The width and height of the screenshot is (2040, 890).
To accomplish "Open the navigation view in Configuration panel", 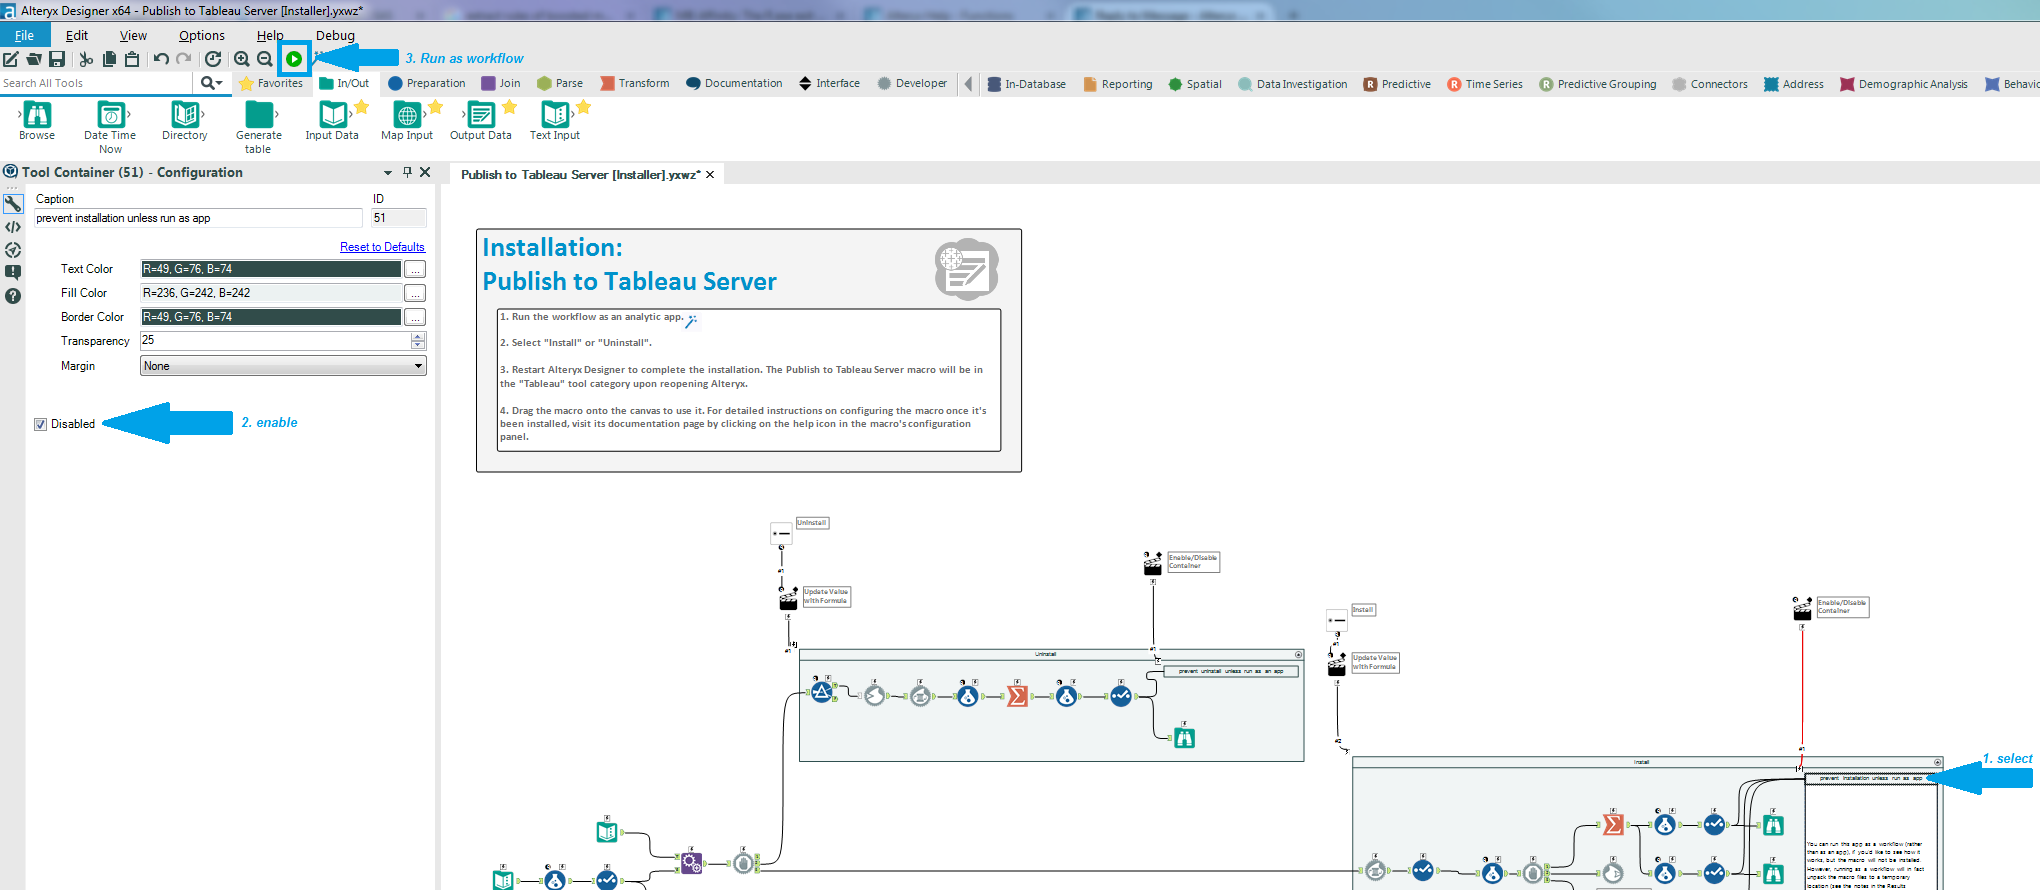I will (x=13, y=250).
